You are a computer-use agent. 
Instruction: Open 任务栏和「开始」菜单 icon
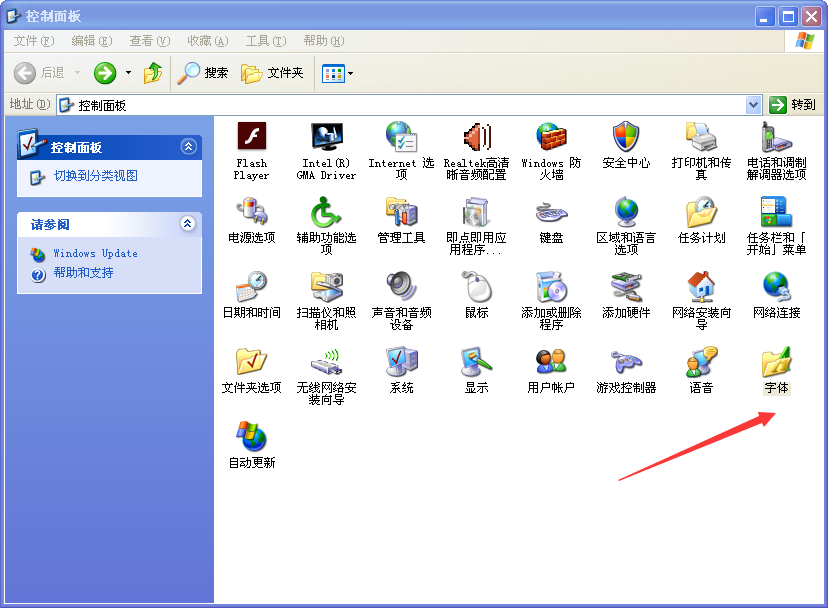(776, 211)
